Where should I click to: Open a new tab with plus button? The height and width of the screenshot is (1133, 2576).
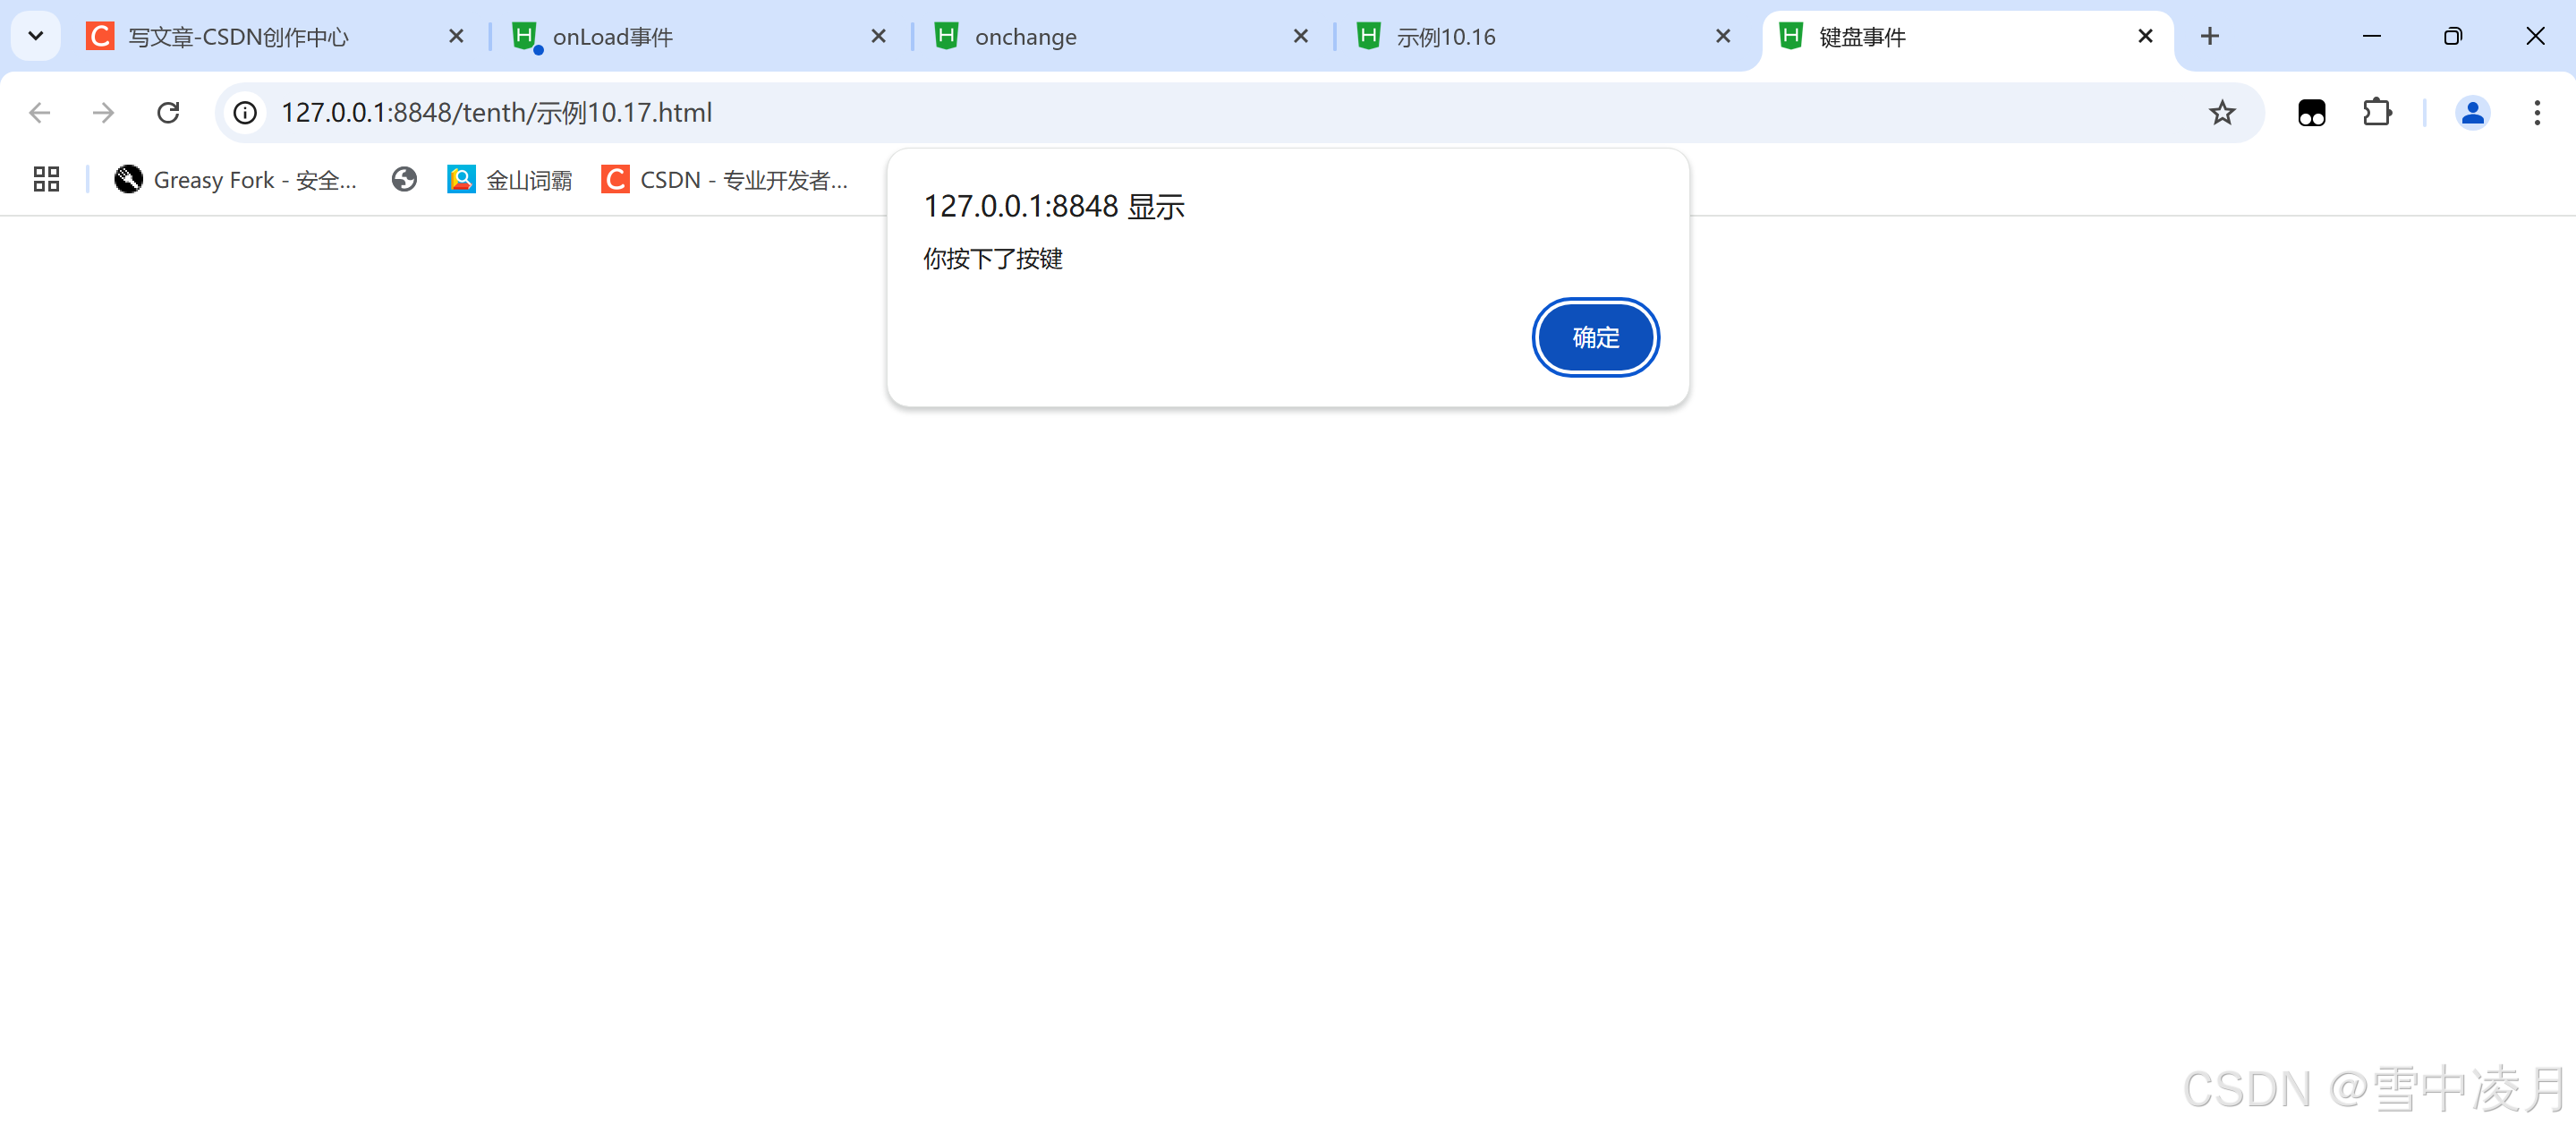point(2209,37)
